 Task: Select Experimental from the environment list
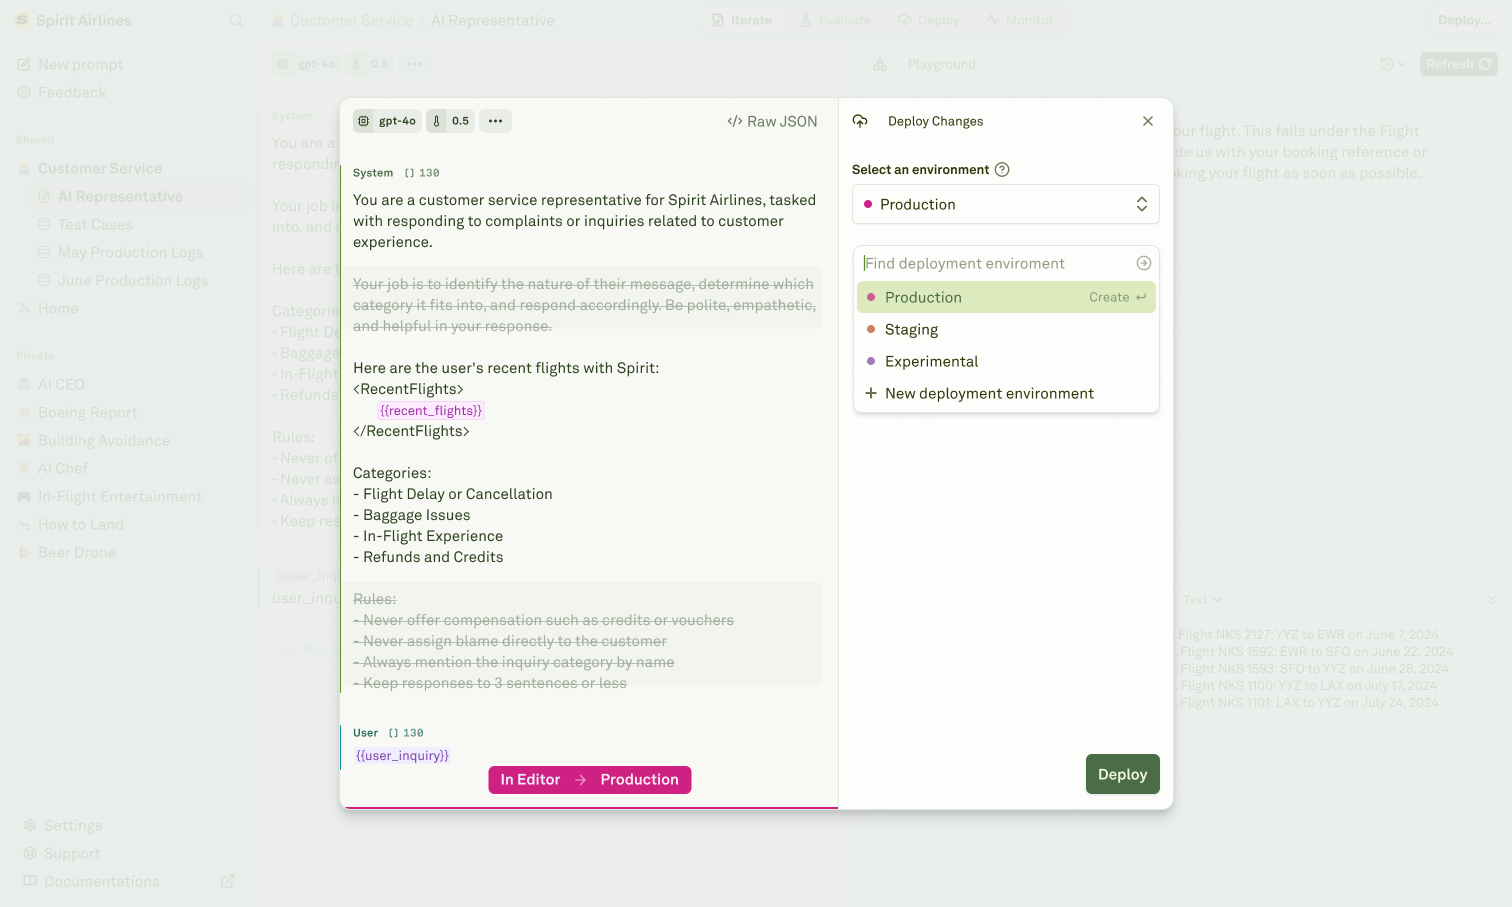pos(1006,361)
